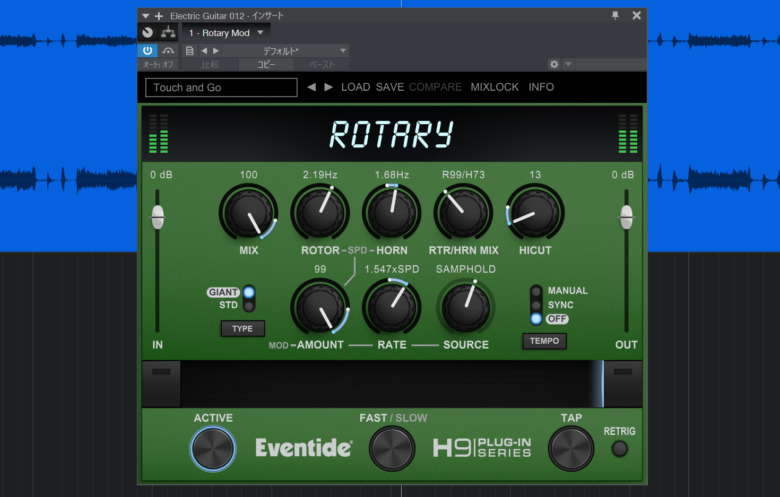780x497 pixels.
Task: Click the TAP footswitch
Action: (x=571, y=448)
